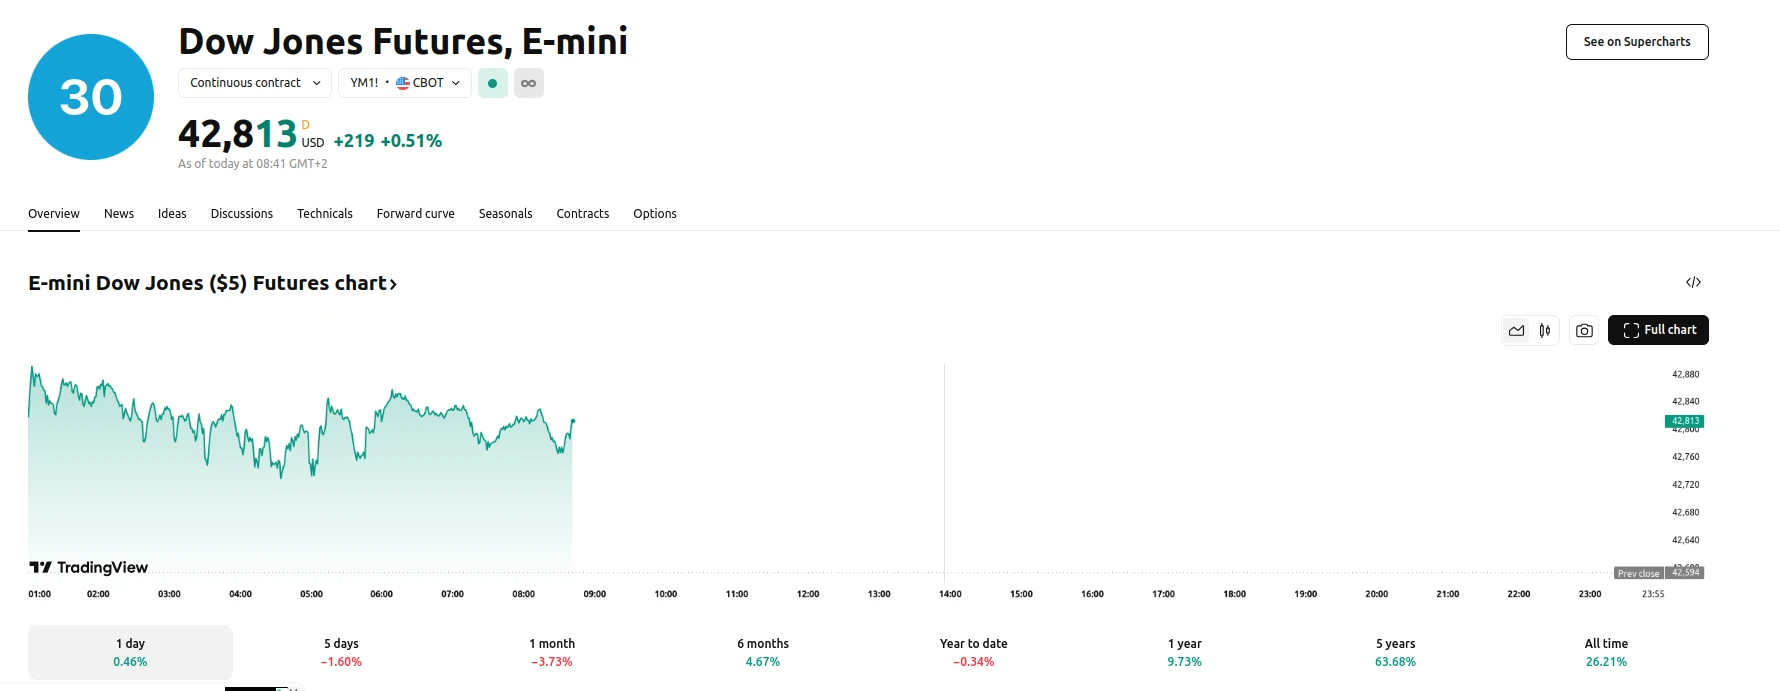Open E-mini Dow Jones Futures chart heading link
Viewport: 1780px width, 691px height.
tap(212, 283)
